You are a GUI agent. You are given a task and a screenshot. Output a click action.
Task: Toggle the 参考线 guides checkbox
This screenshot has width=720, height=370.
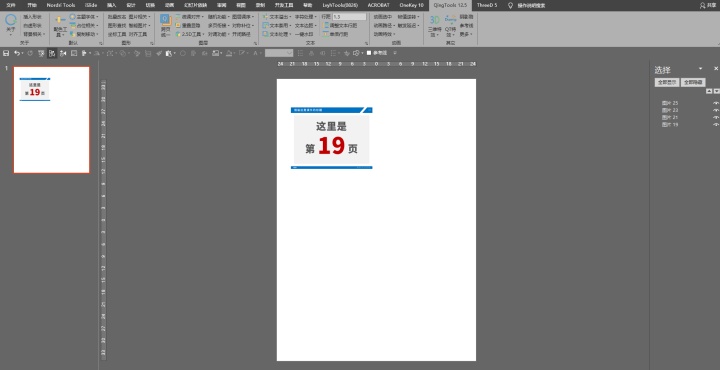click(x=369, y=53)
